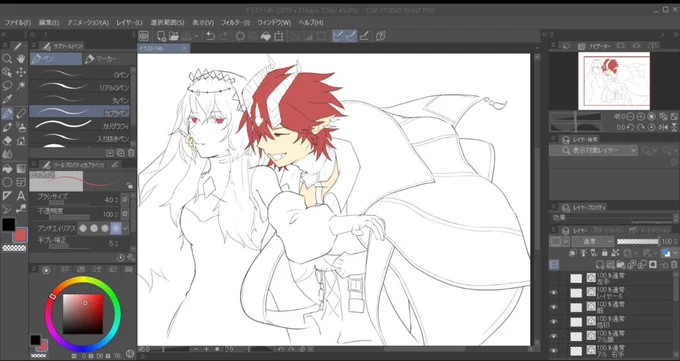The height and width of the screenshot is (361, 680).
Task: Select the Lasso selection tool
Action: 7,85
